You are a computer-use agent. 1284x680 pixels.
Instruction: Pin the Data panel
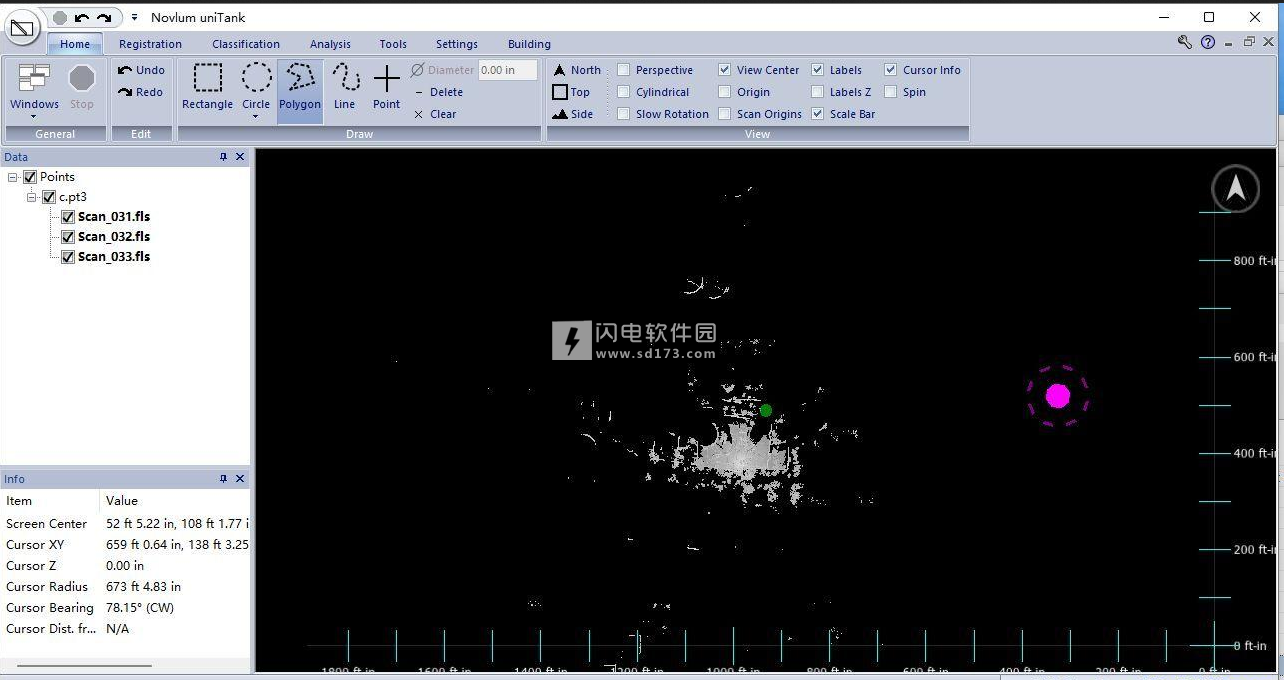(223, 157)
